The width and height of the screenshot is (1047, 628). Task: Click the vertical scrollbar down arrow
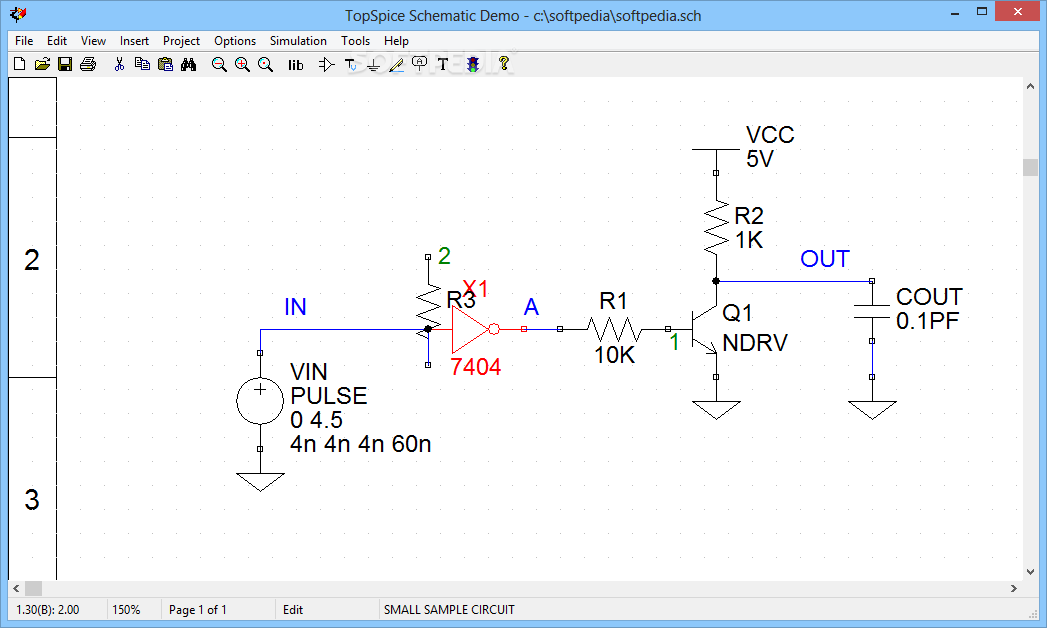point(1030,572)
